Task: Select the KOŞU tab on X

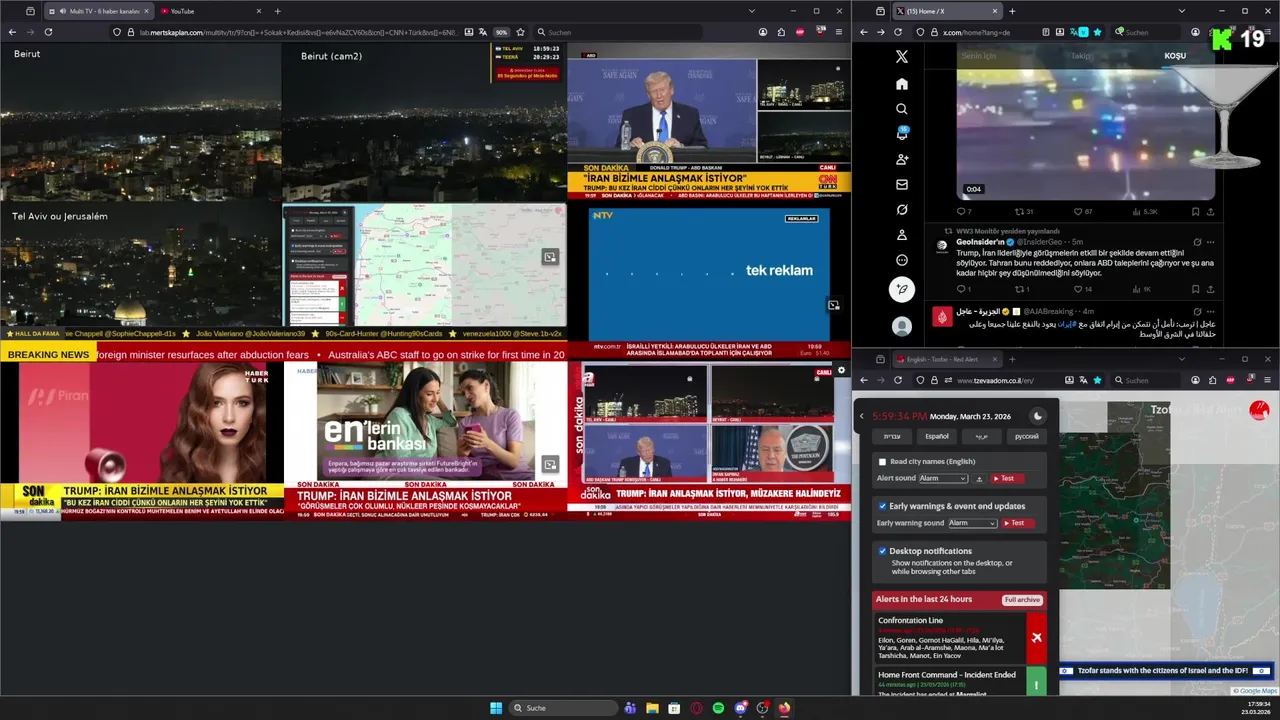Action: point(1175,56)
